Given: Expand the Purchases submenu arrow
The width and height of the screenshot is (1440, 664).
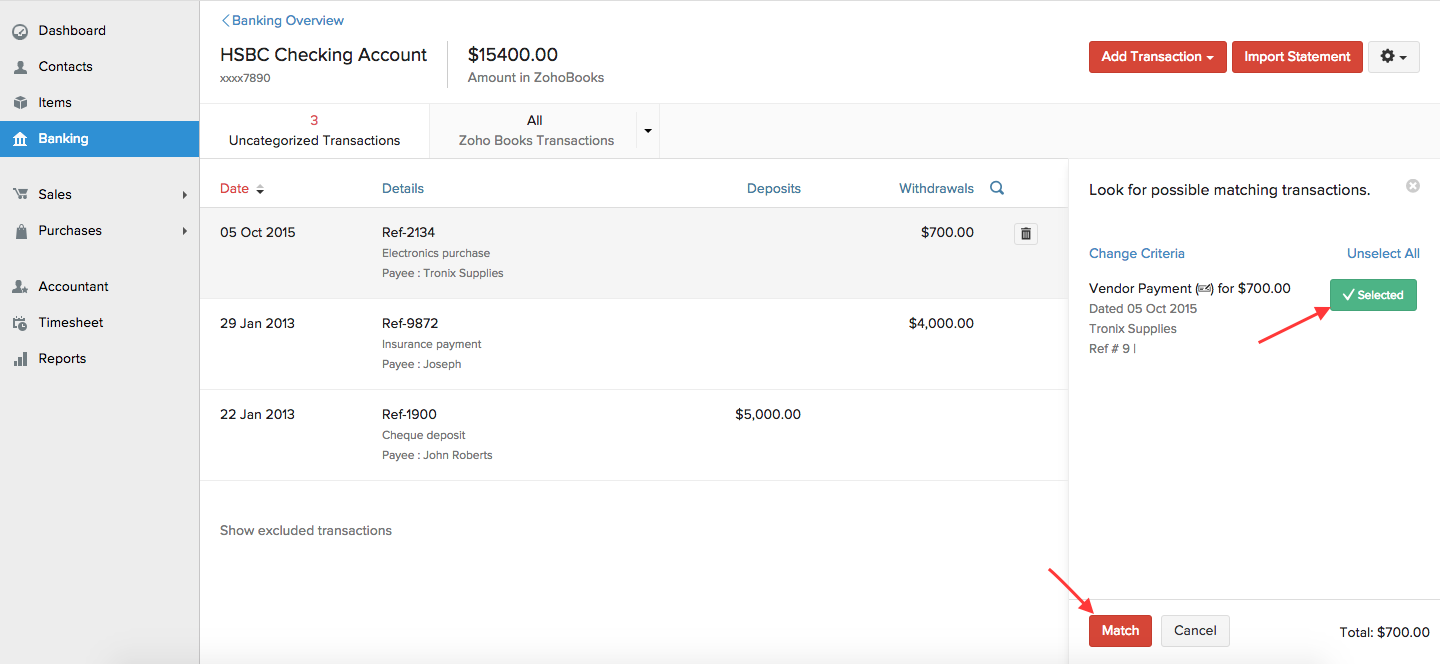Looking at the screenshot, I should coord(185,231).
